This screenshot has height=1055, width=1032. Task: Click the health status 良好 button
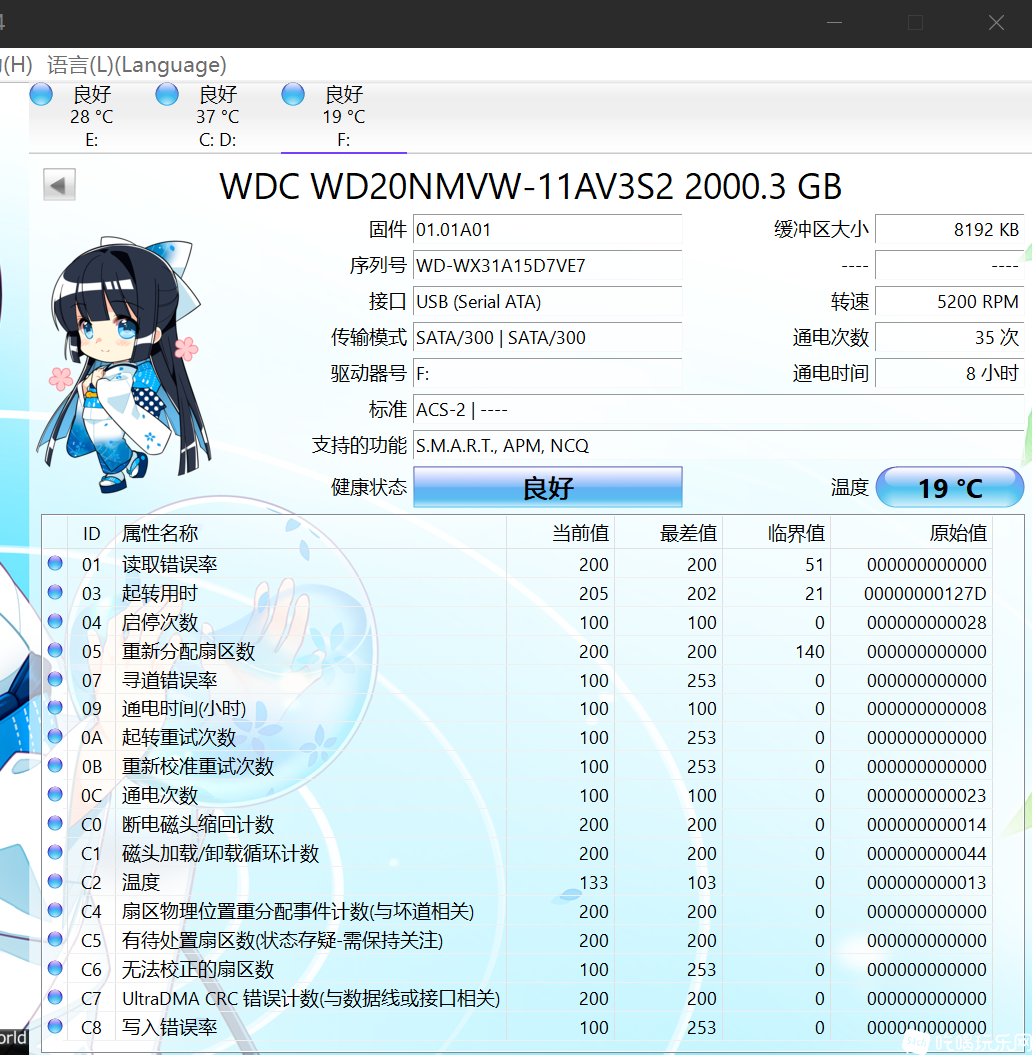coord(548,487)
